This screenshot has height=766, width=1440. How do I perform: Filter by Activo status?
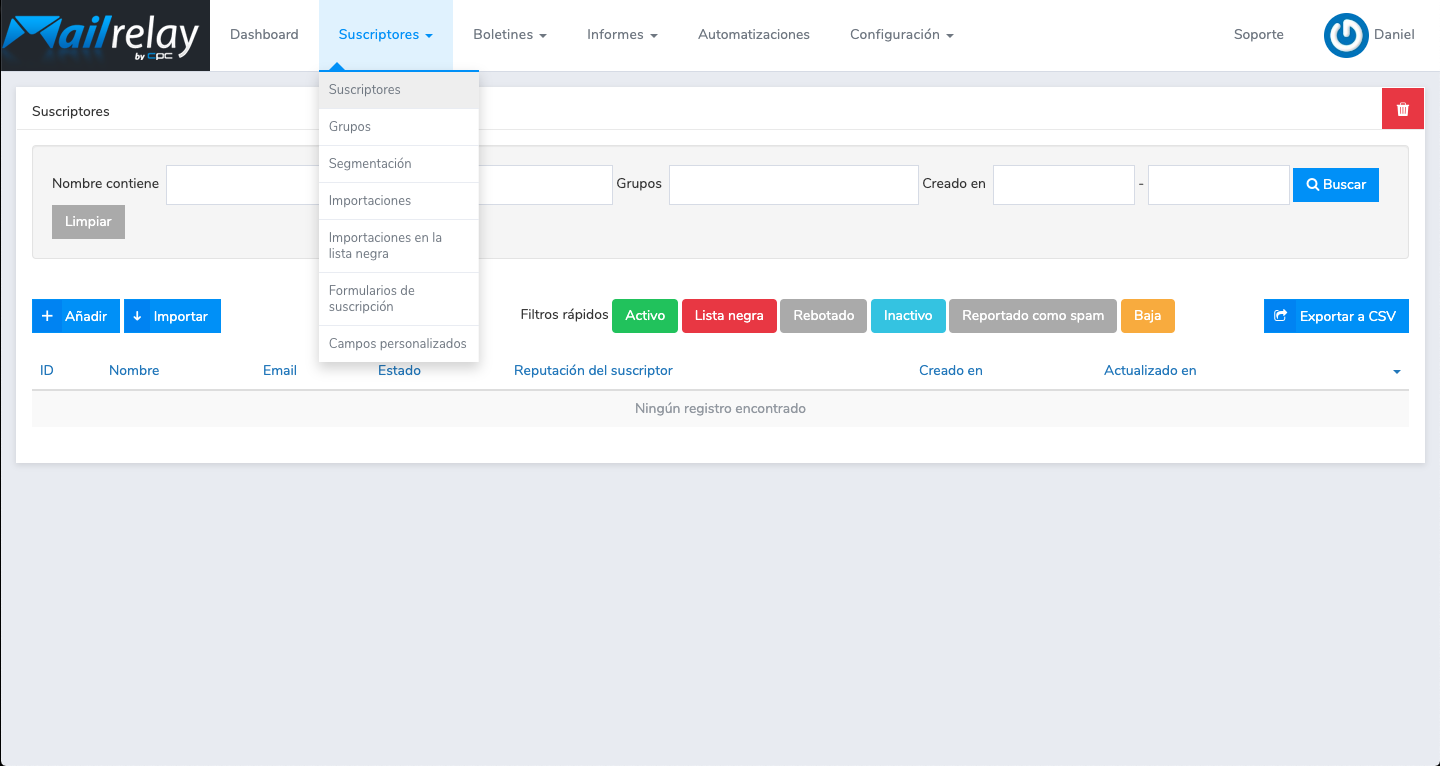pyautogui.click(x=645, y=316)
